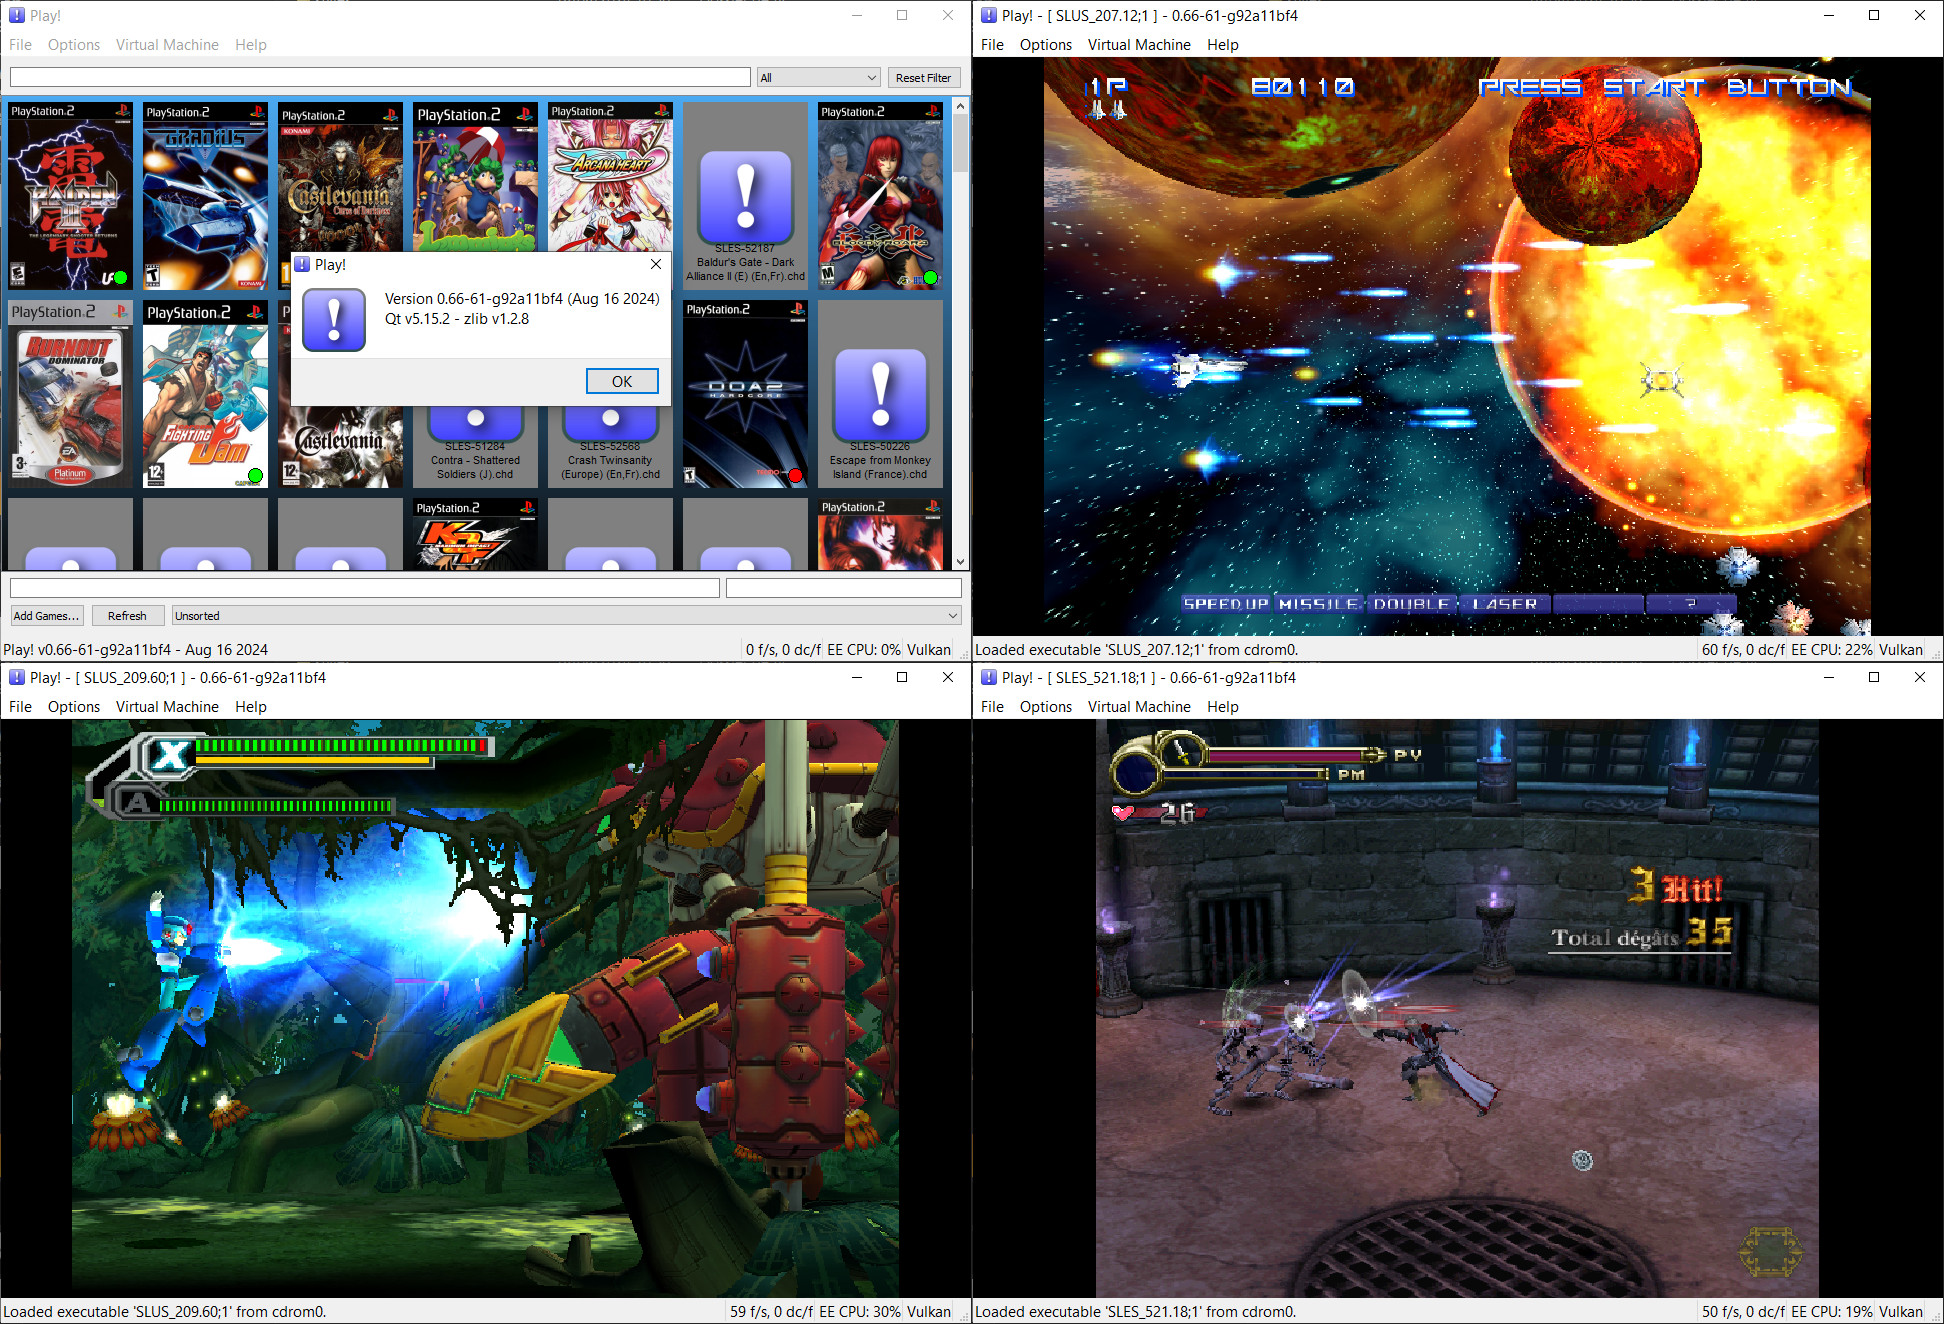
Task: Open the Bloody Roar game cover
Action: pyautogui.click(x=880, y=195)
